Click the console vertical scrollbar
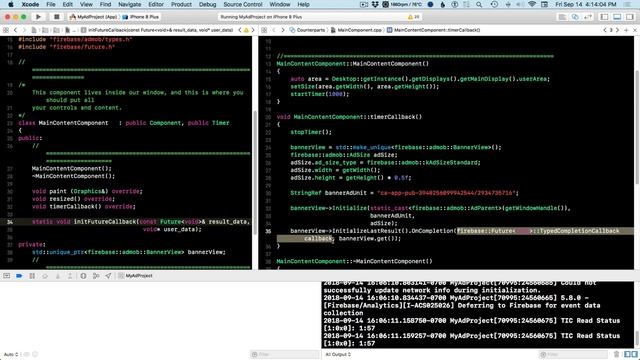Viewport: 640px width, 360px height. [637, 338]
